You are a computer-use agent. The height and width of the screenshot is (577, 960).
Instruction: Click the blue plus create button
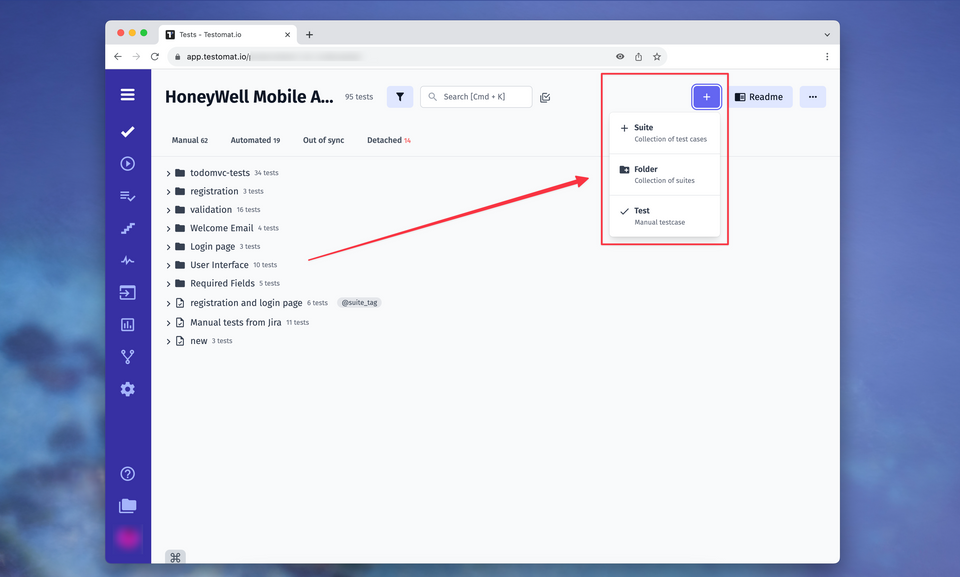pos(706,97)
